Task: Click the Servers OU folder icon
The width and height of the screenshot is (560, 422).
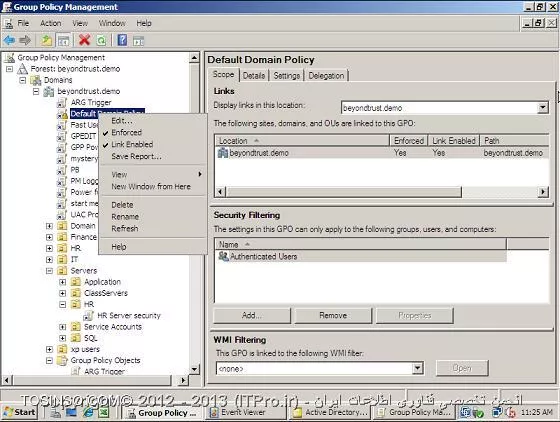Action: pos(62,271)
